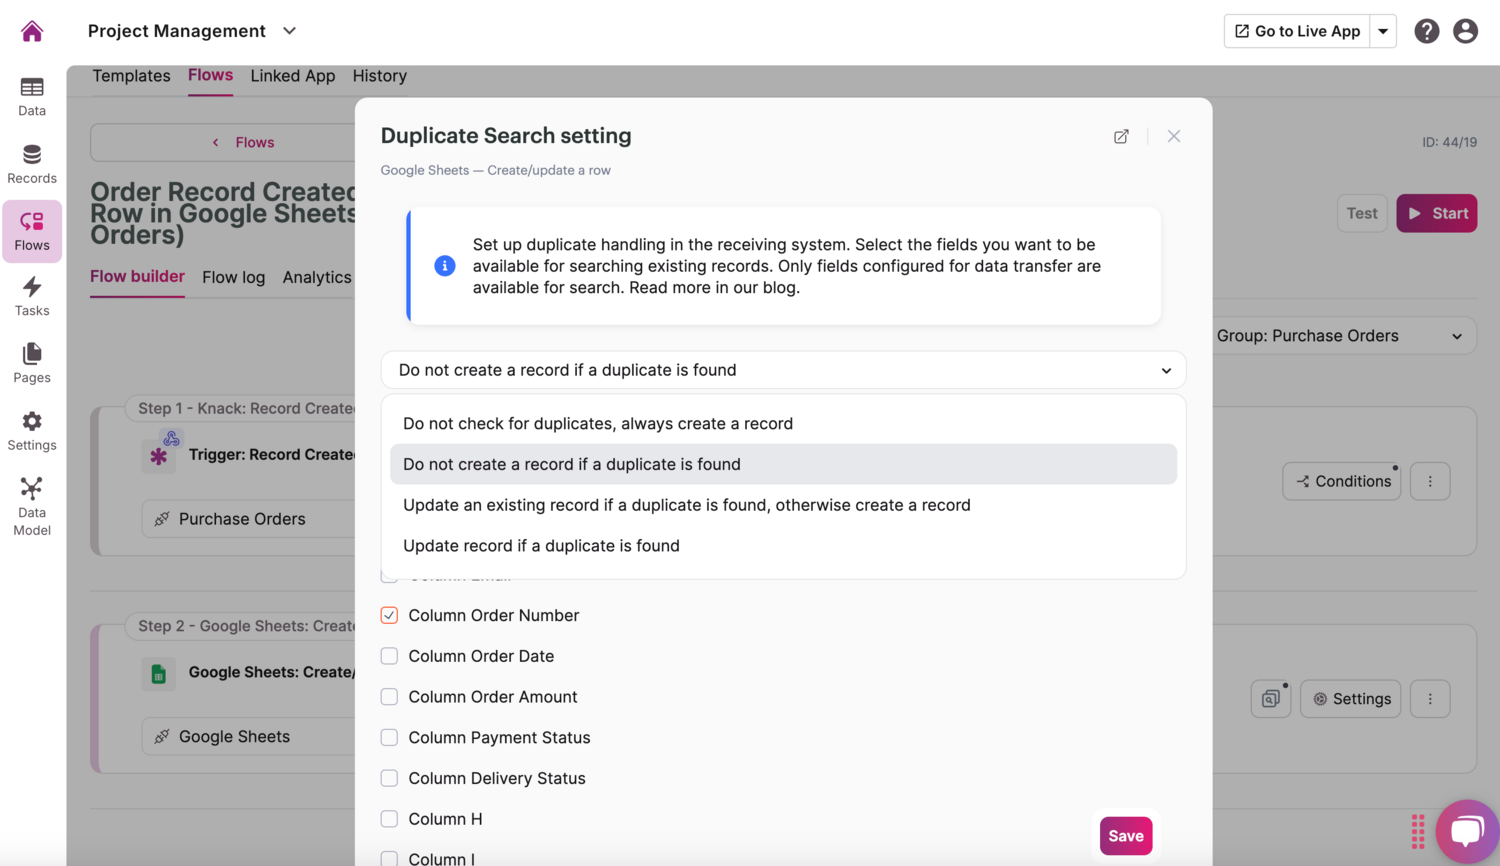Select 'Update record if a duplicate is found'
1500x866 pixels.
click(x=541, y=546)
